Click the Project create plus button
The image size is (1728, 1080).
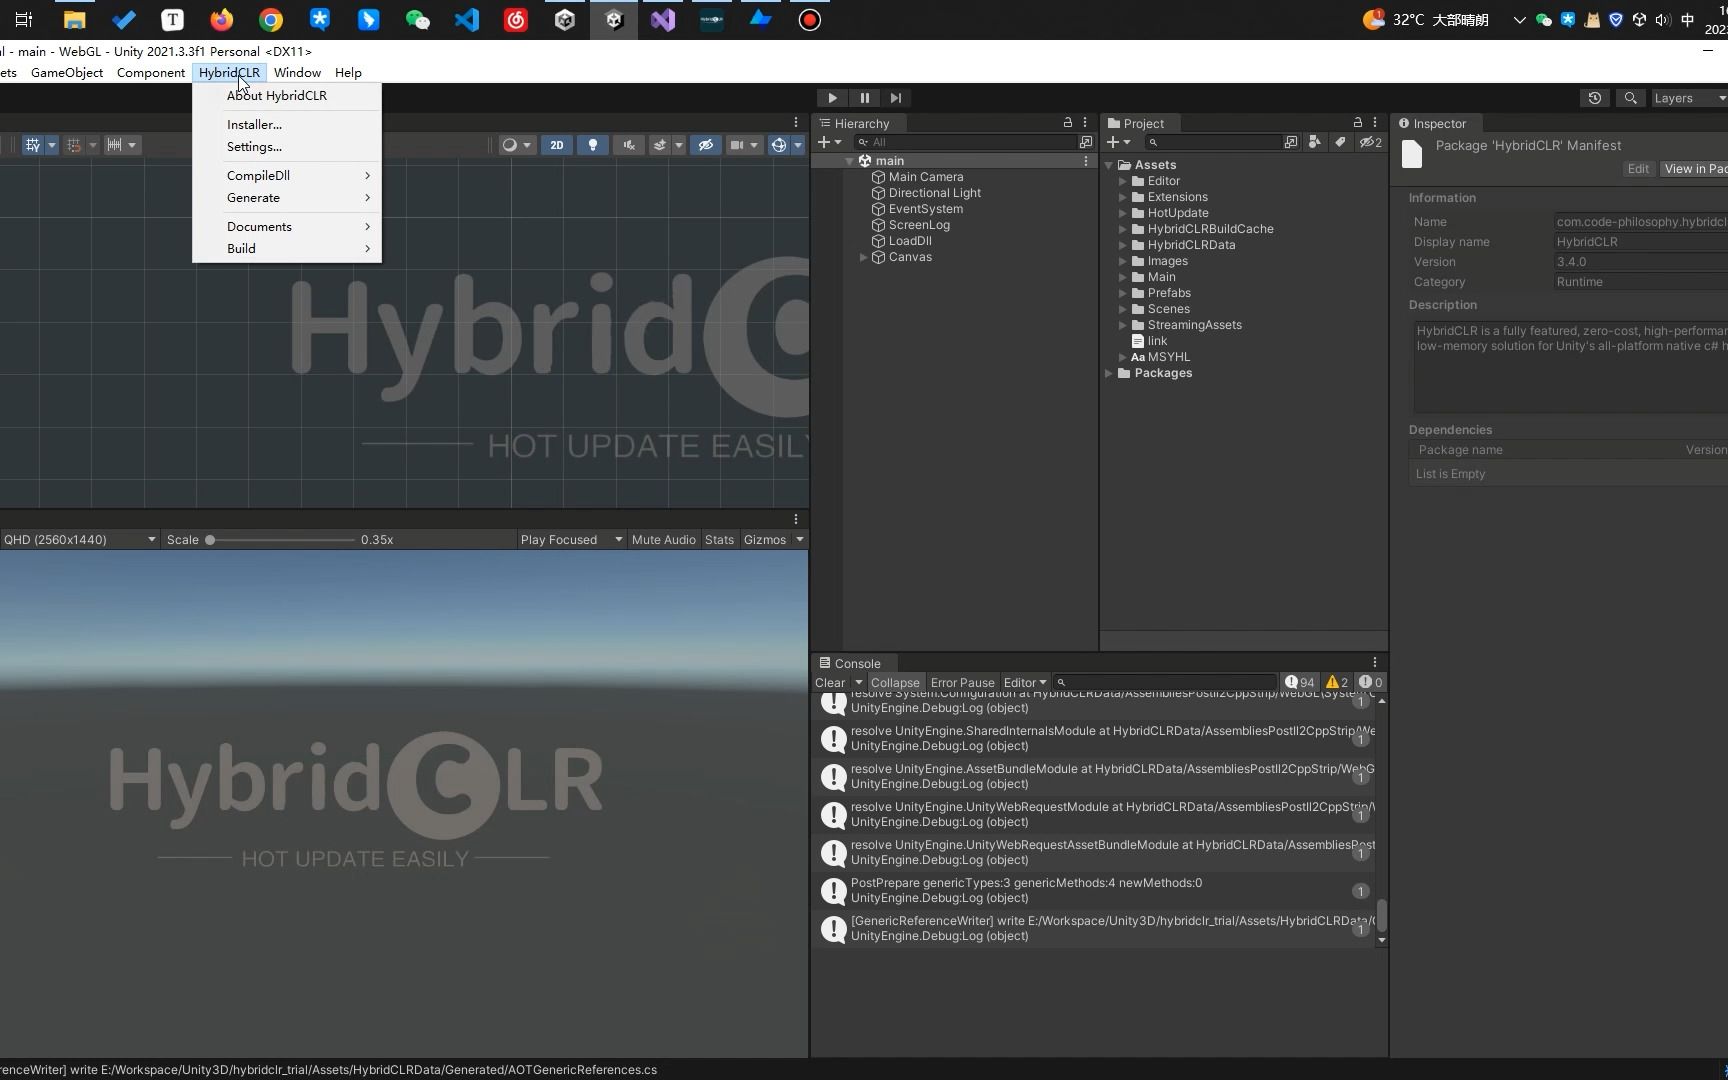[x=1118, y=142]
